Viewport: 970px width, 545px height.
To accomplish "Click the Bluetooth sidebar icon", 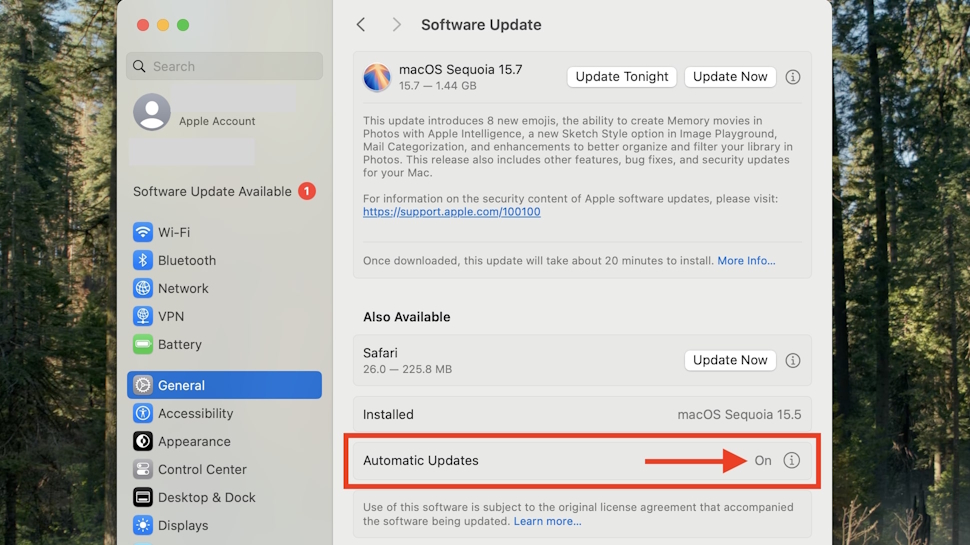I will pyautogui.click(x=143, y=260).
